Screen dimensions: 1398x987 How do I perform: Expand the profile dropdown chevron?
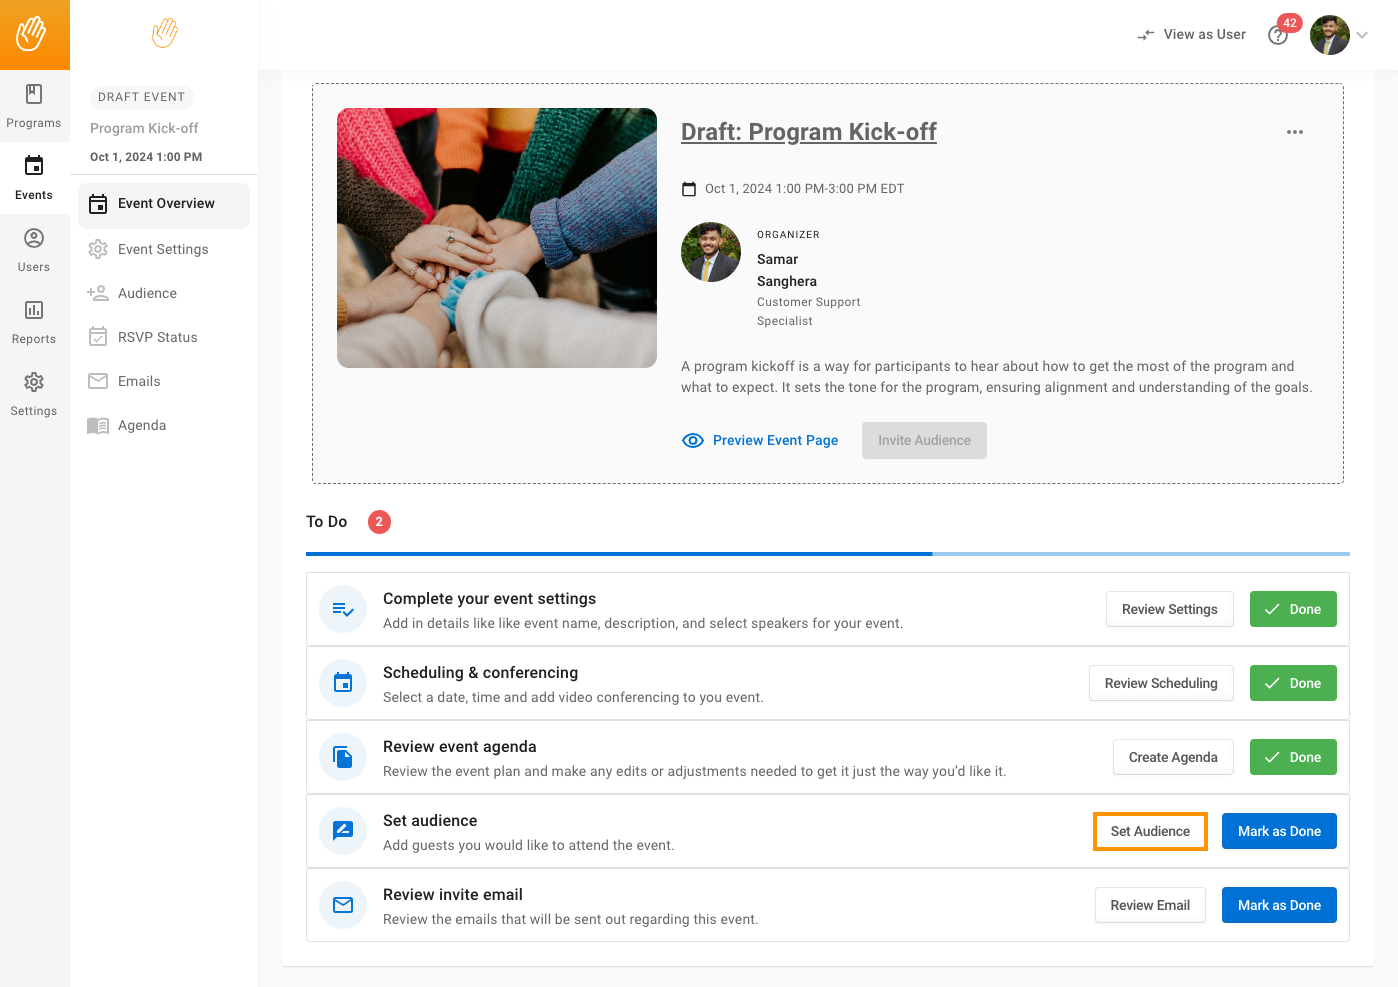(1362, 35)
